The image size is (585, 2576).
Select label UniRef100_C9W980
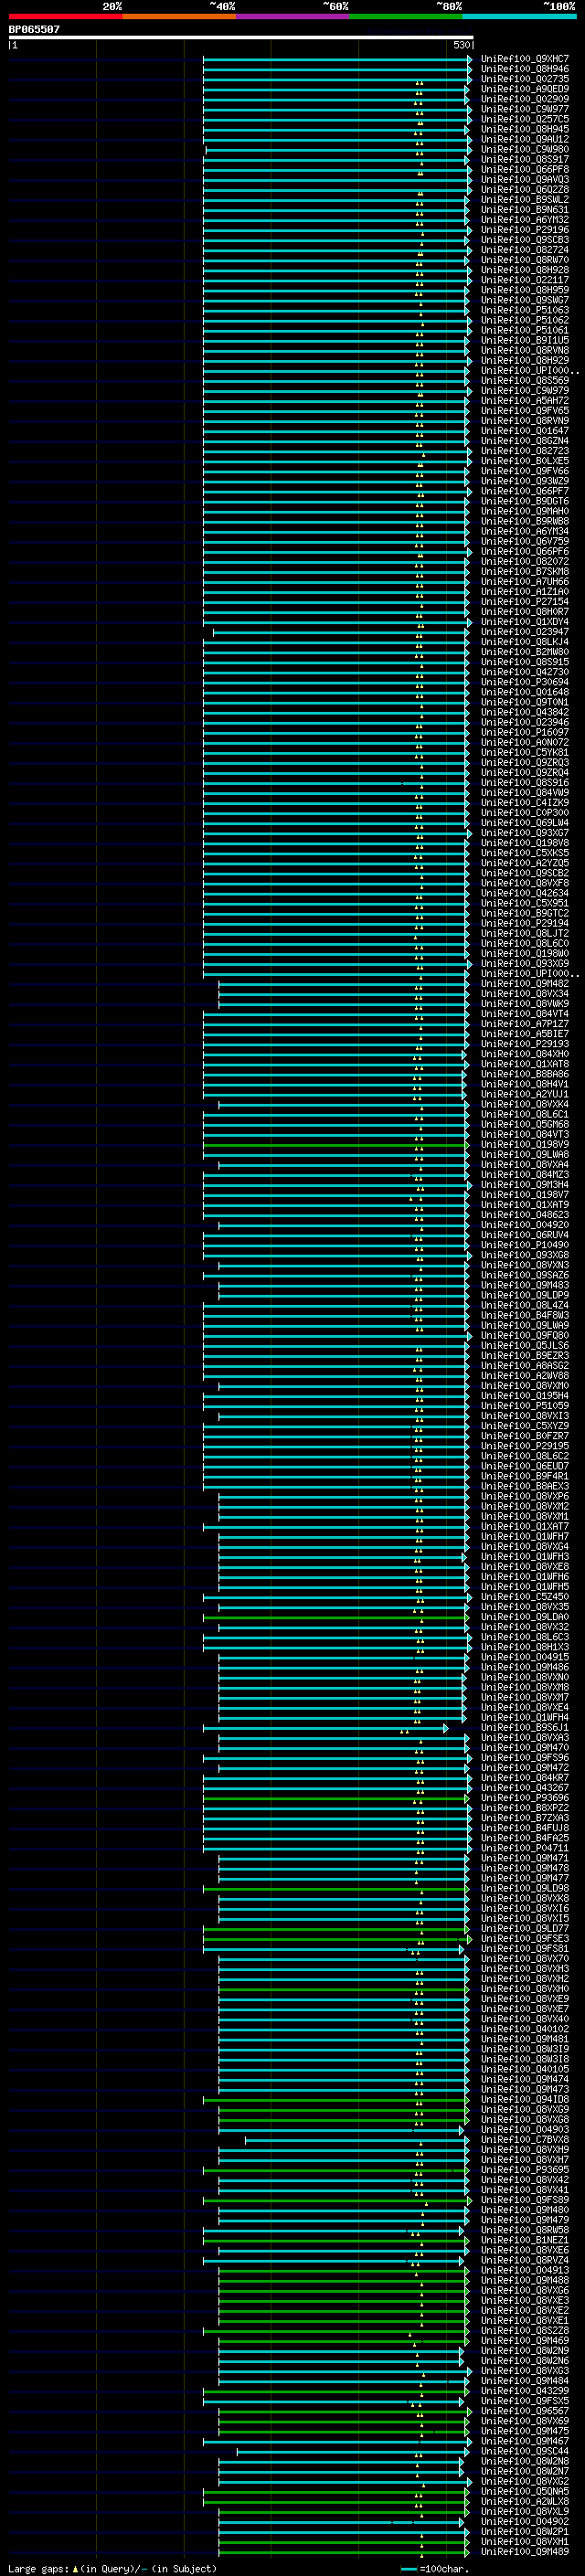pos(525,149)
